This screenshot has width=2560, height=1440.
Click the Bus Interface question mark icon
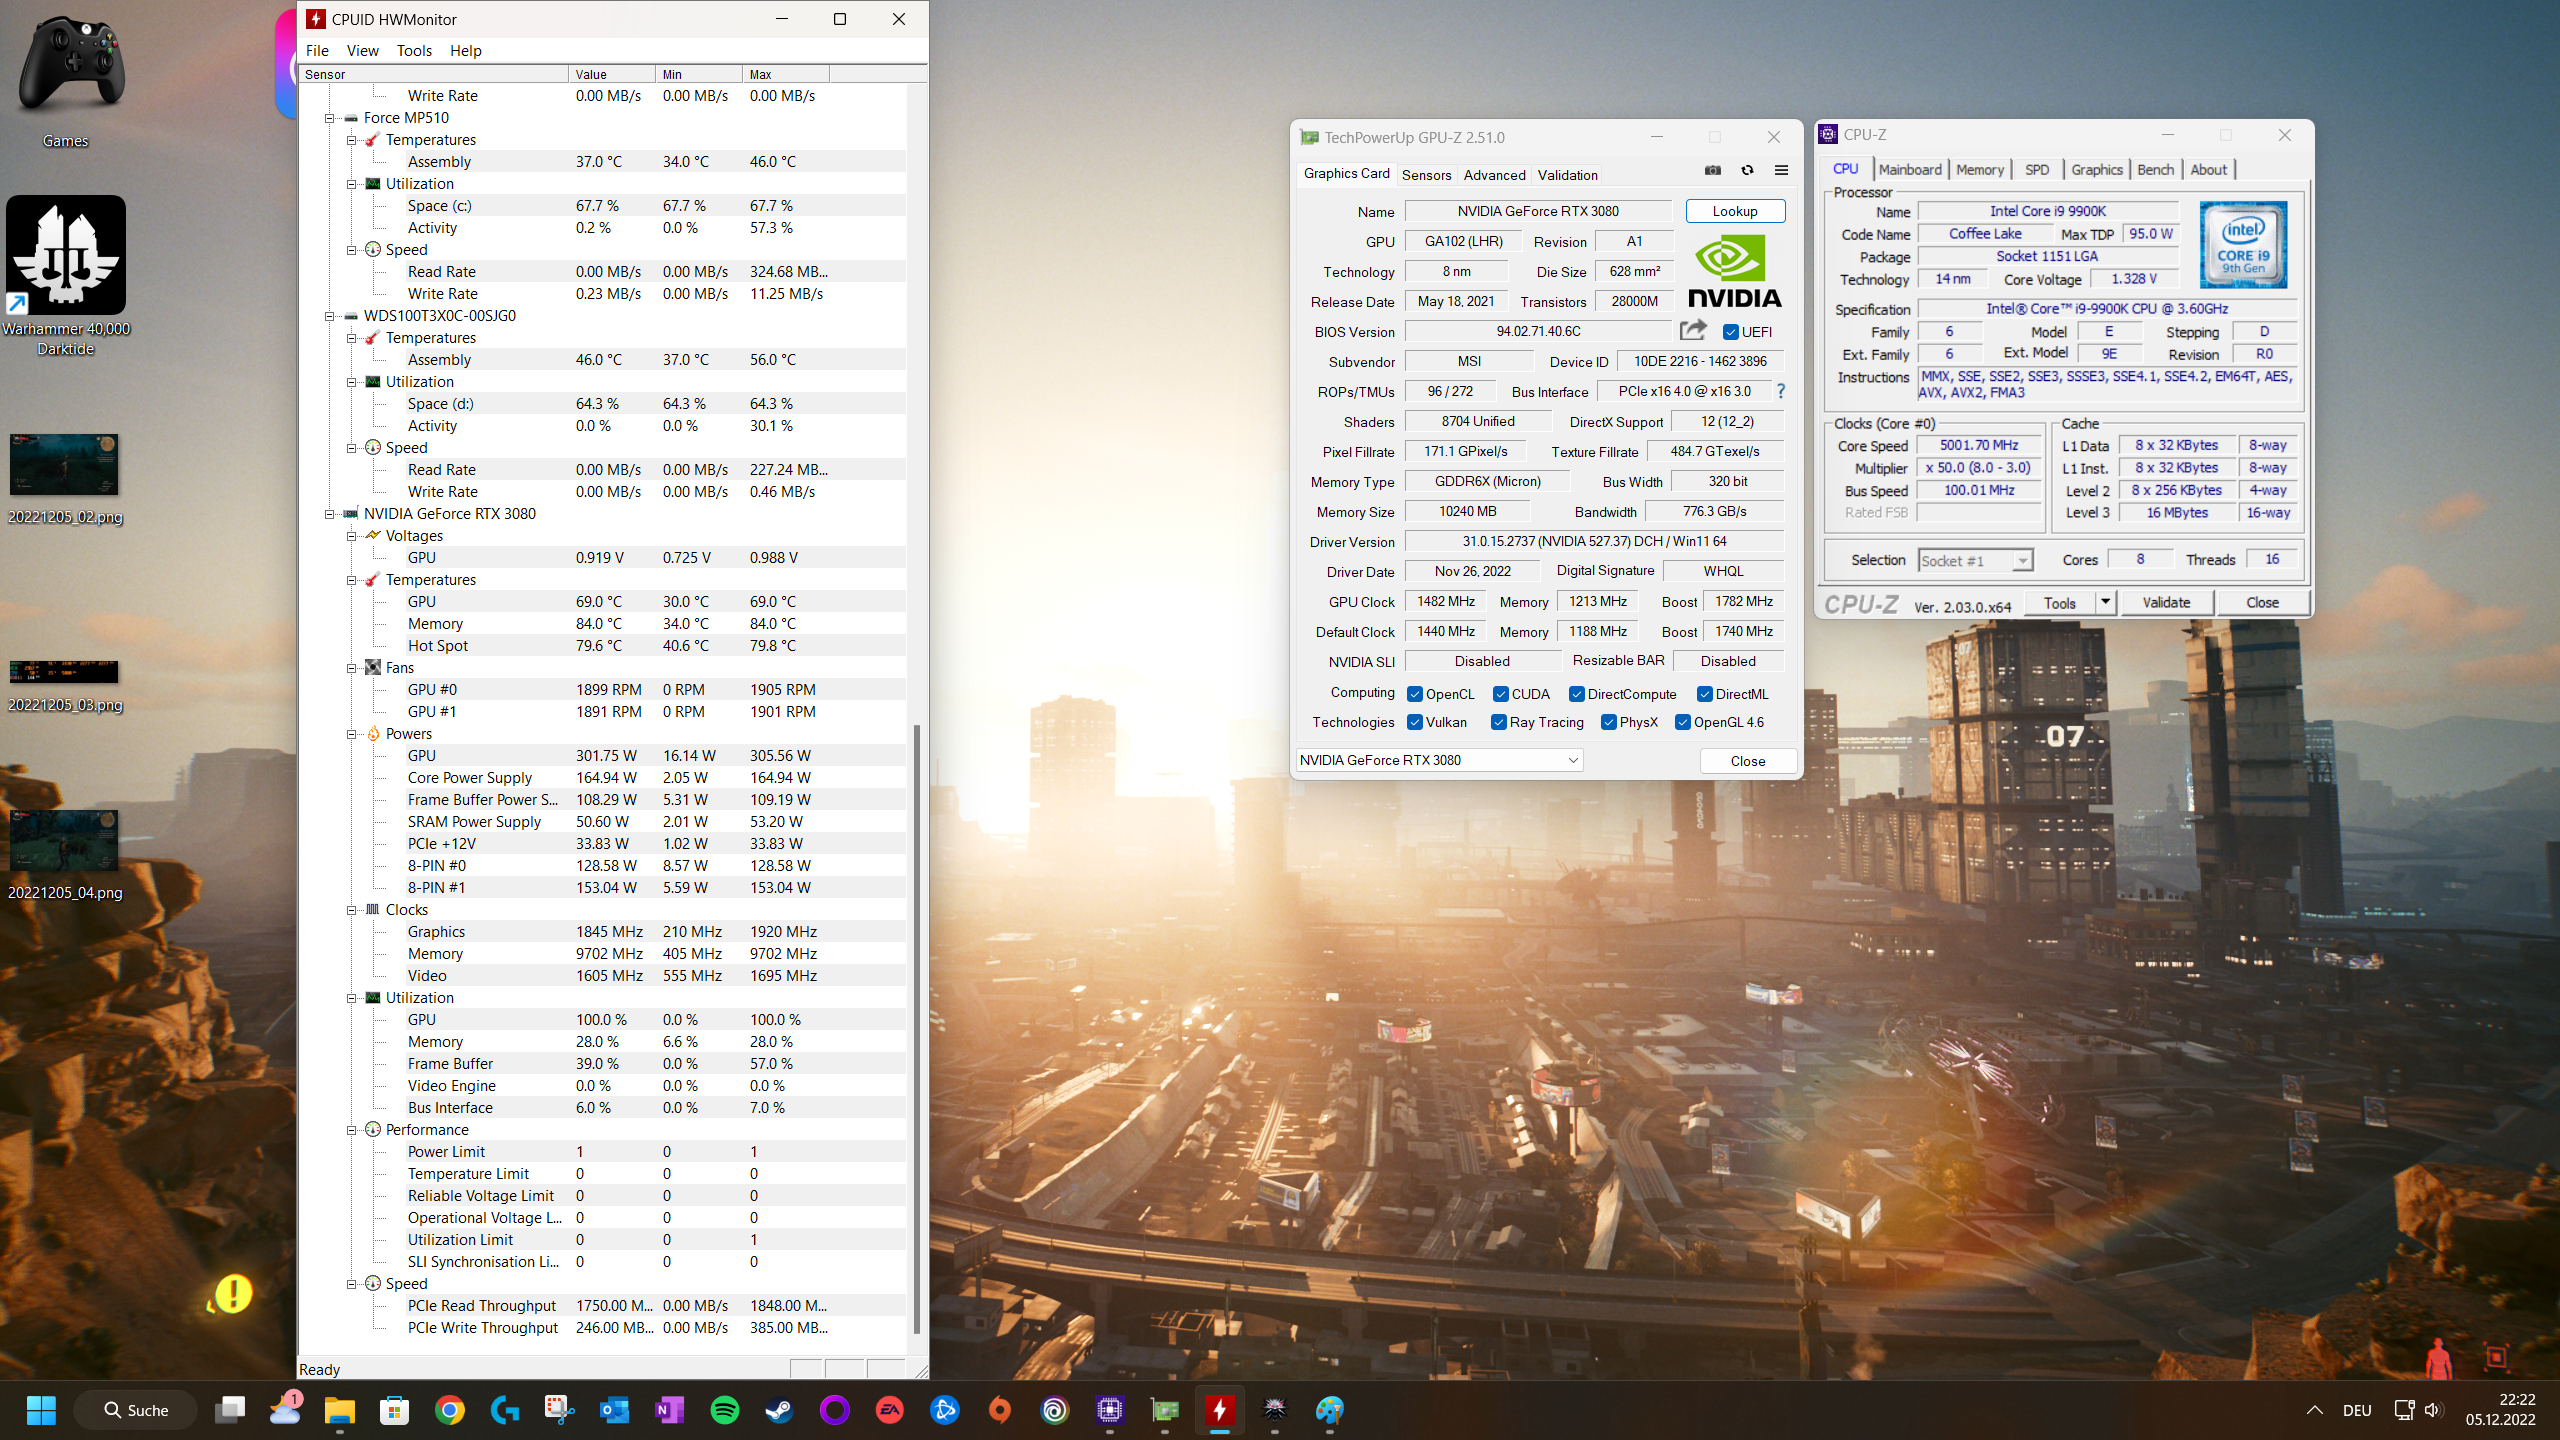[1781, 391]
